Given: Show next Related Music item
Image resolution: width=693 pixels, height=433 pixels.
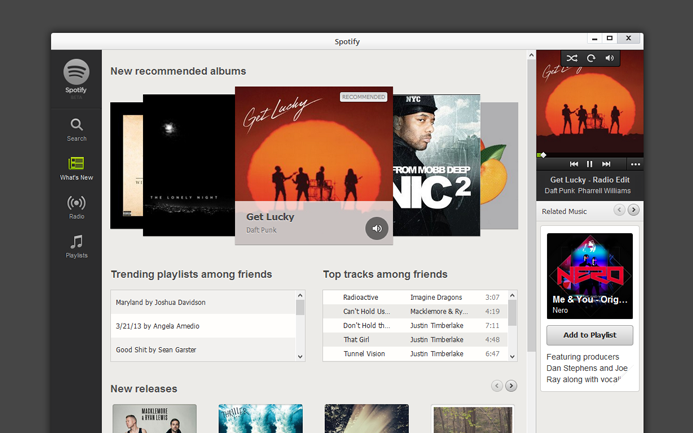Looking at the screenshot, I should 633,209.
